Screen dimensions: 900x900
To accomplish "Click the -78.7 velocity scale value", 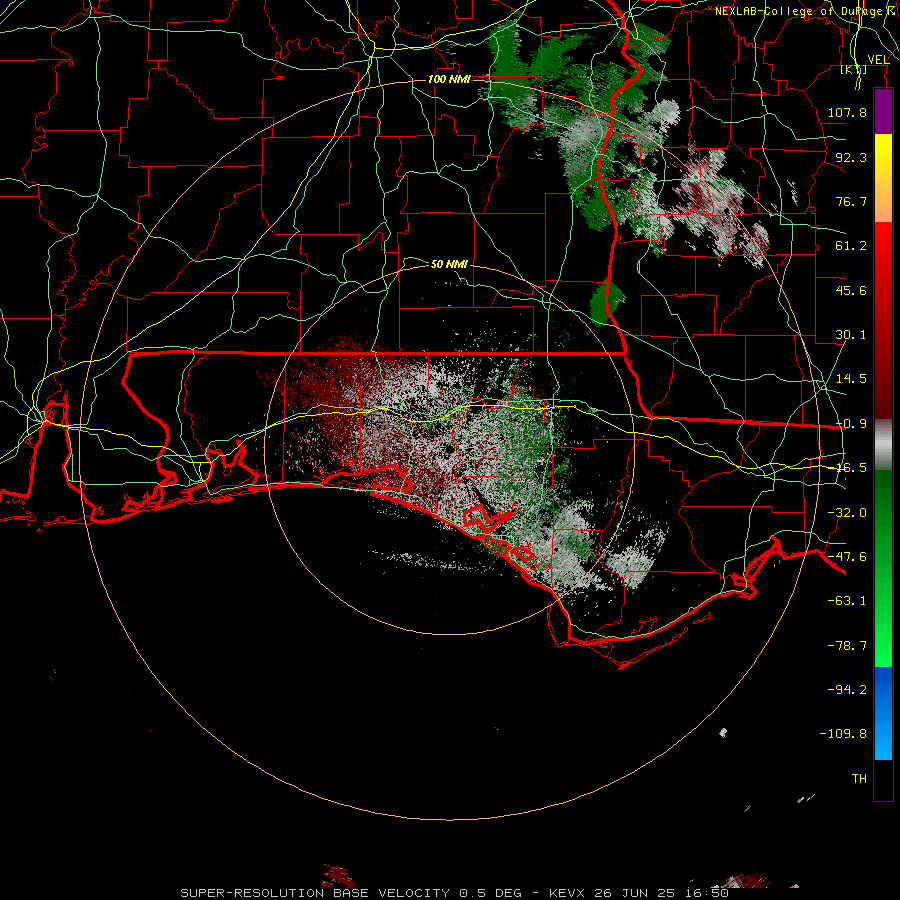I will (847, 646).
